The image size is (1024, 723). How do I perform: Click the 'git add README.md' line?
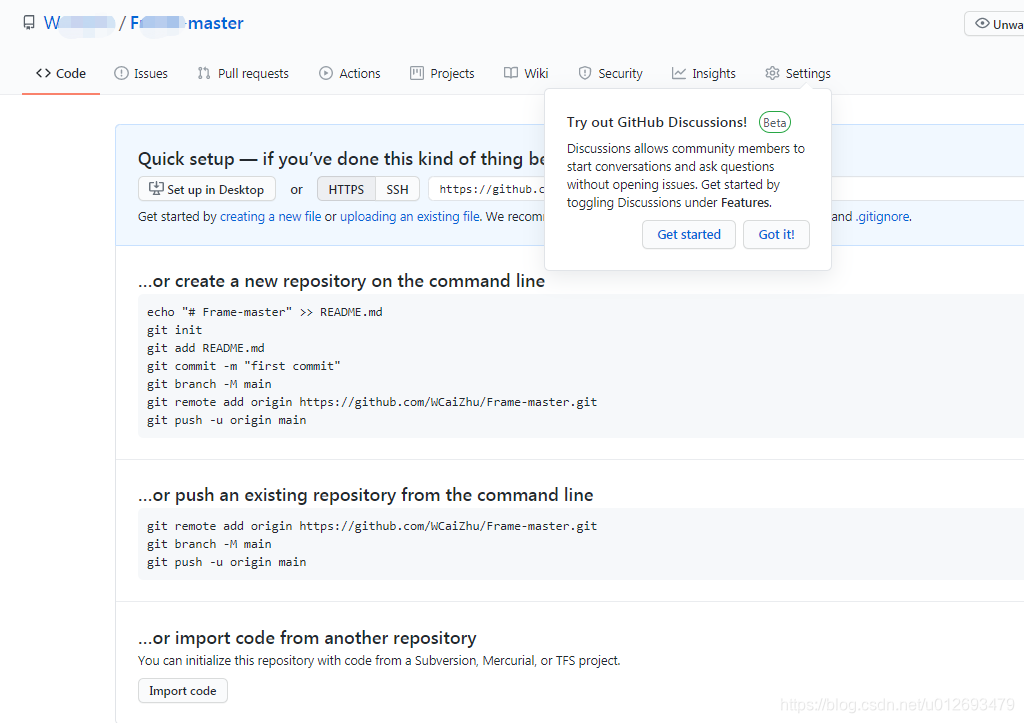click(x=206, y=348)
